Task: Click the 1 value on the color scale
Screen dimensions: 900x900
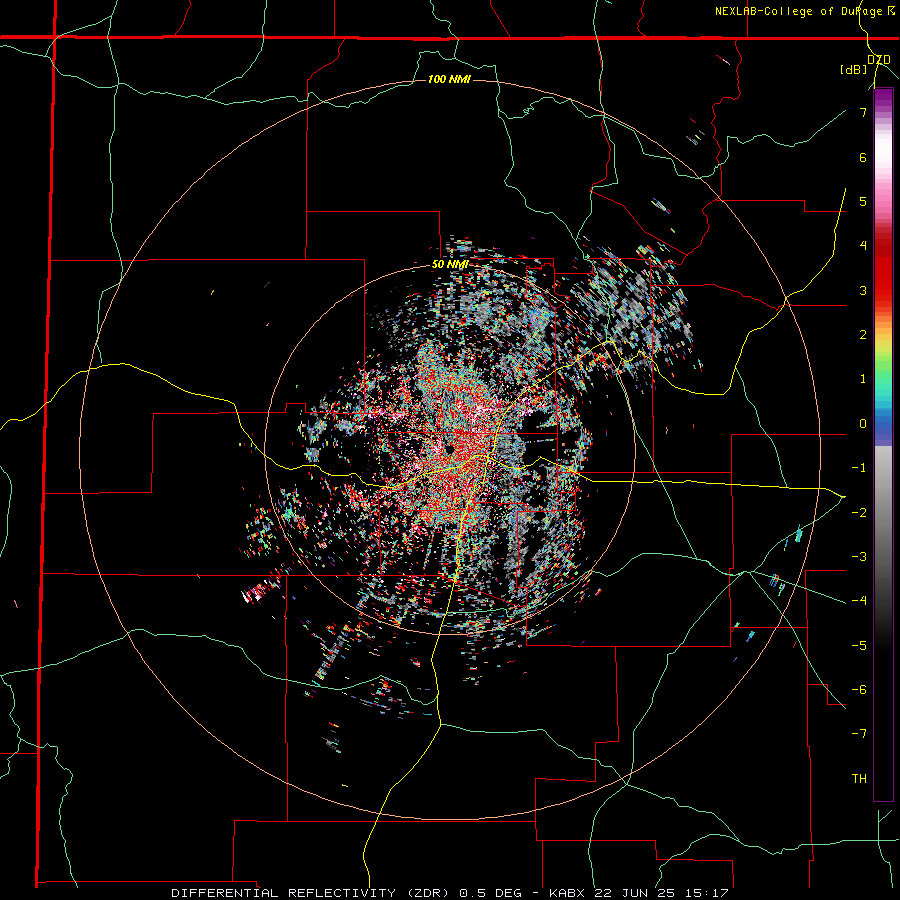Action: click(863, 379)
